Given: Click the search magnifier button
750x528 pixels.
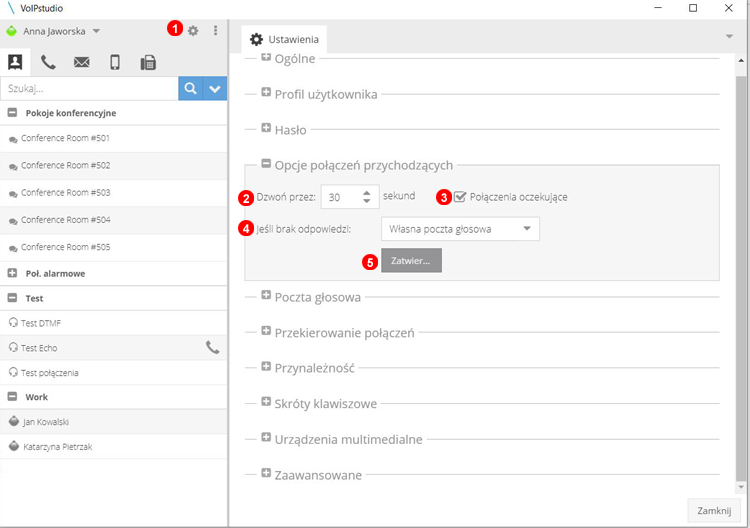Looking at the screenshot, I should click(190, 89).
